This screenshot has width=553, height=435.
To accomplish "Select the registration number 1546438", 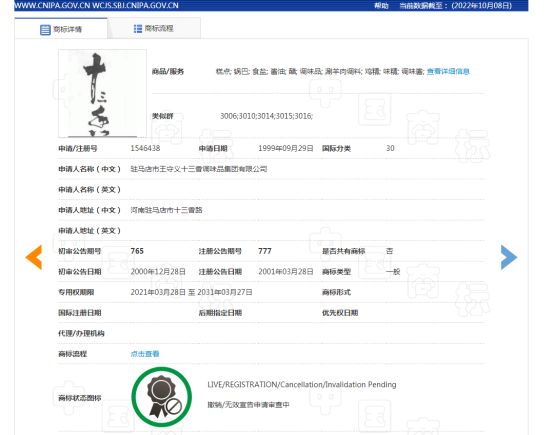I will coord(145,148).
